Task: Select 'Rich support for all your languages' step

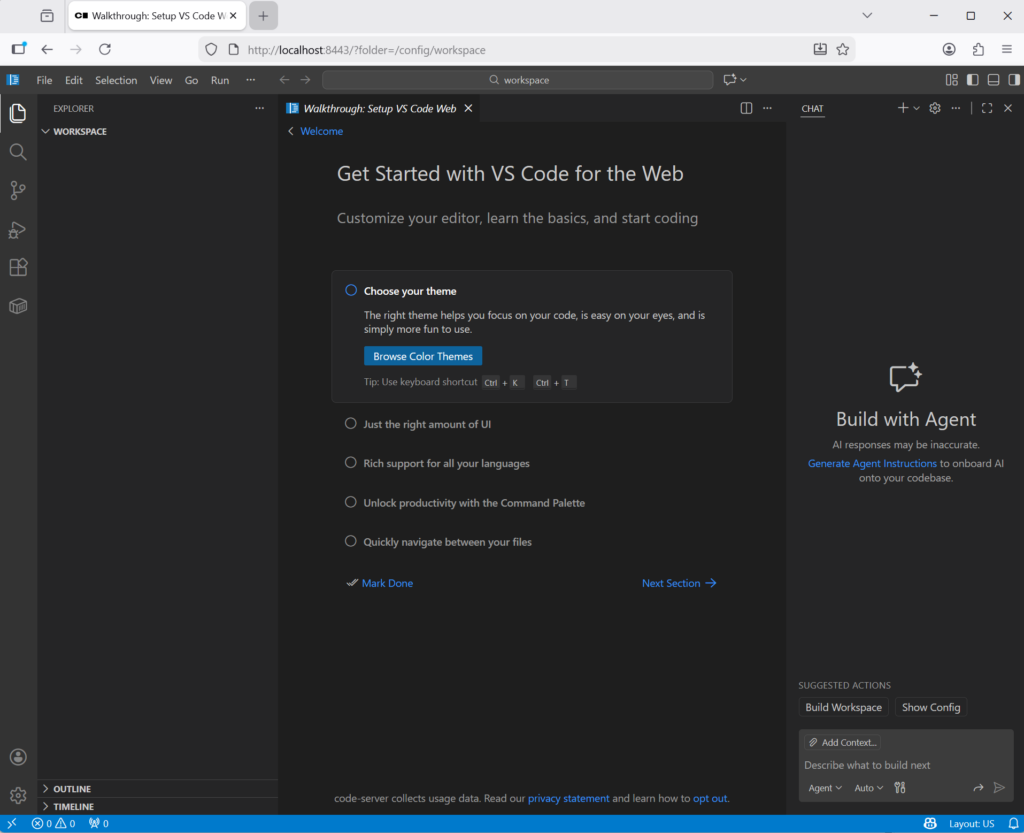Action: pos(446,463)
